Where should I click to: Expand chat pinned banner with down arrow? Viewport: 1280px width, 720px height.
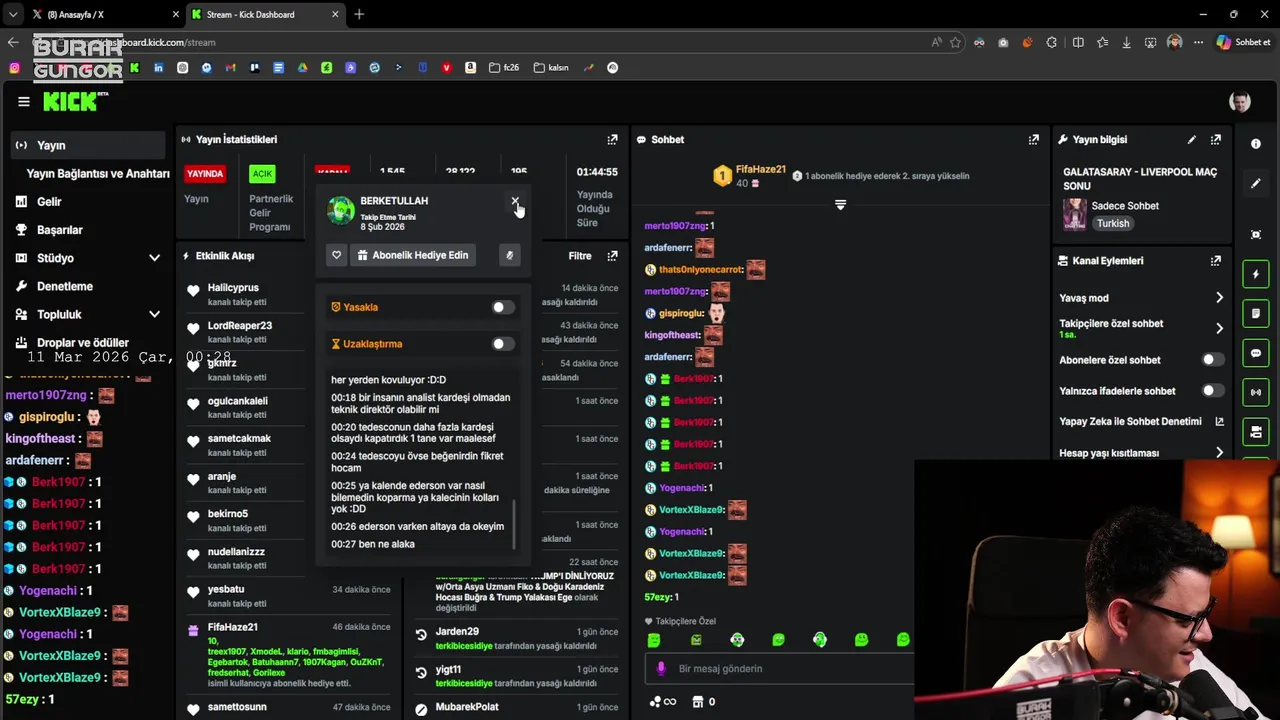pyautogui.click(x=840, y=205)
